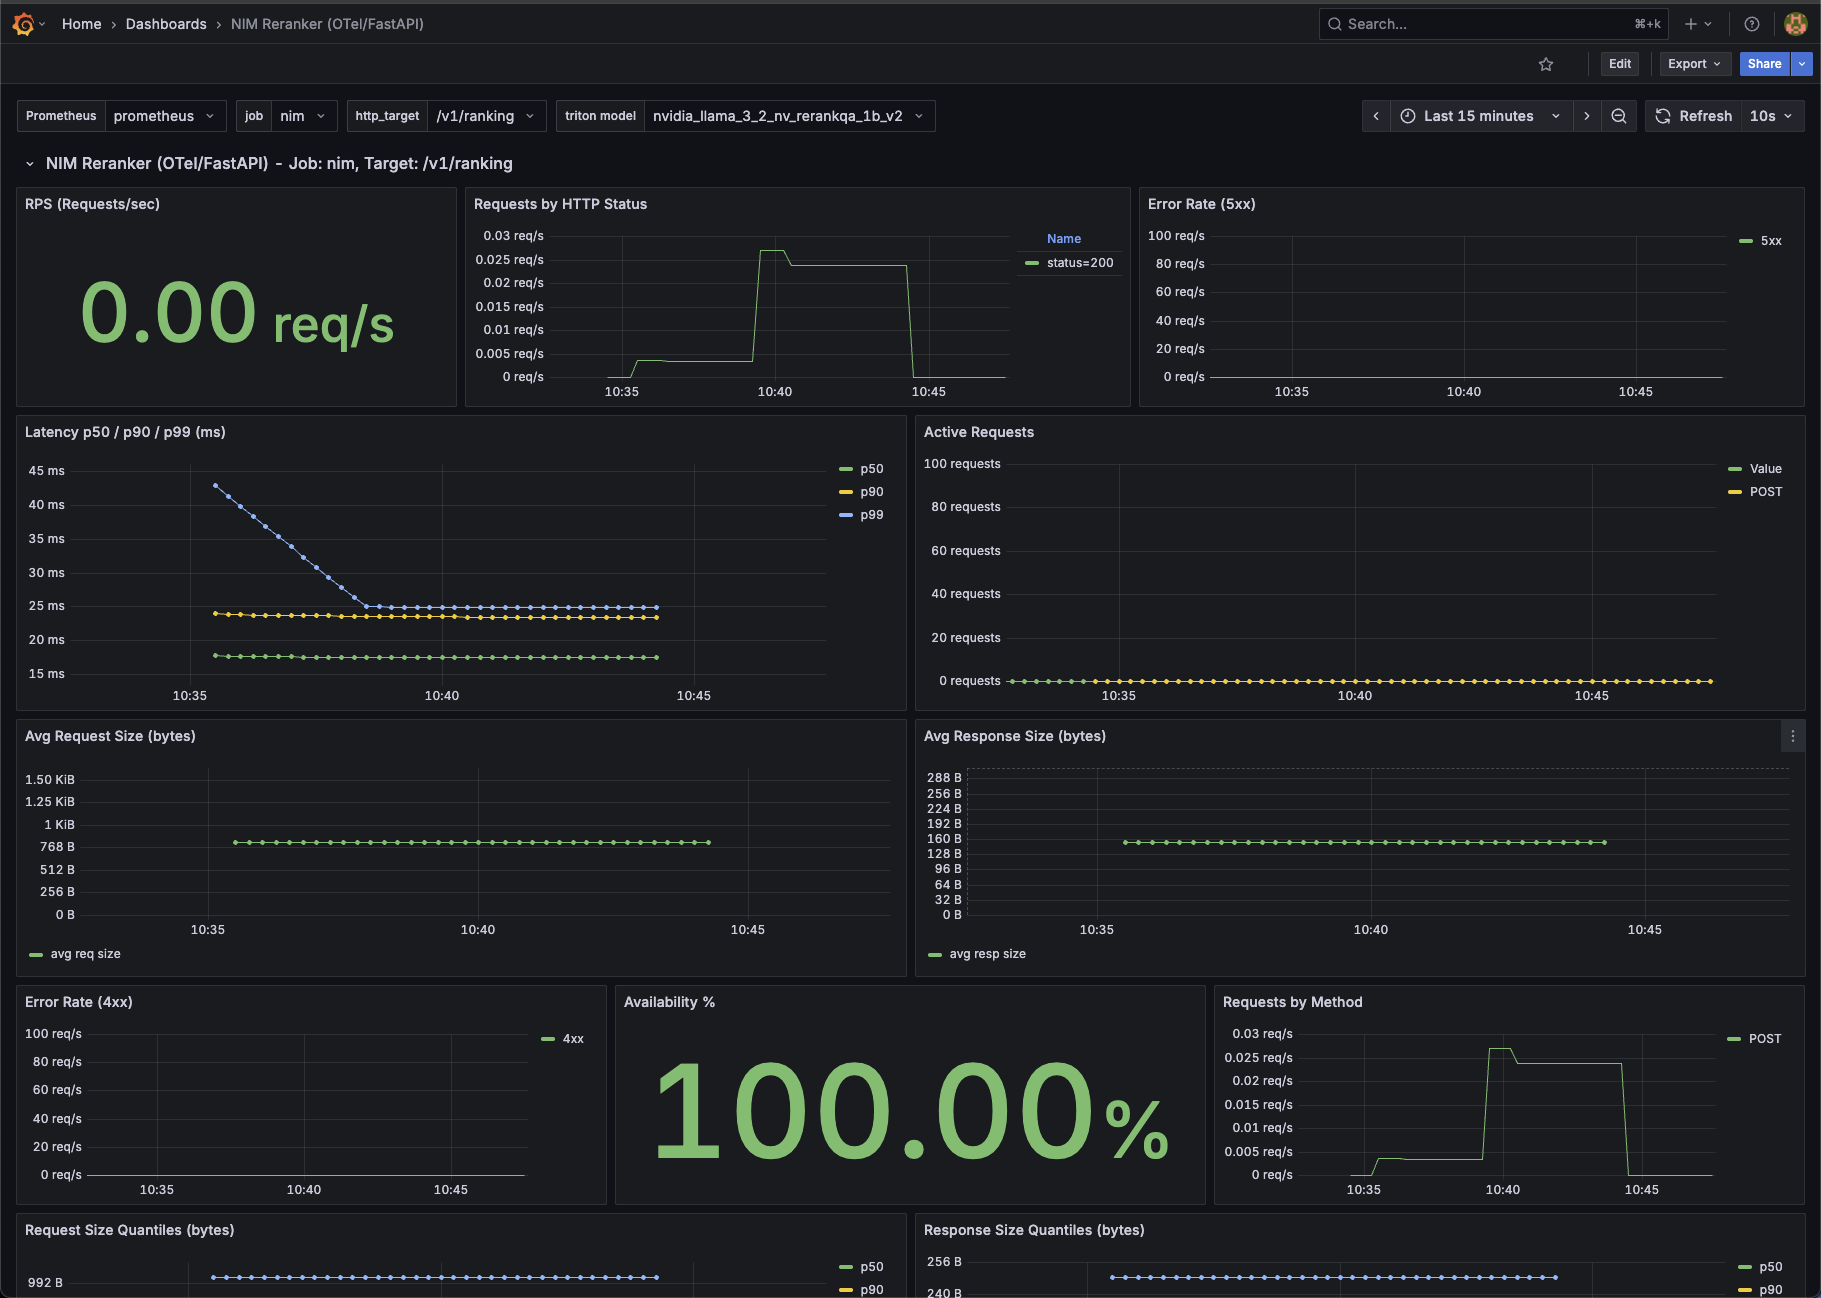Click the Share button
Viewport: 1821px width, 1298px height.
point(1763,63)
